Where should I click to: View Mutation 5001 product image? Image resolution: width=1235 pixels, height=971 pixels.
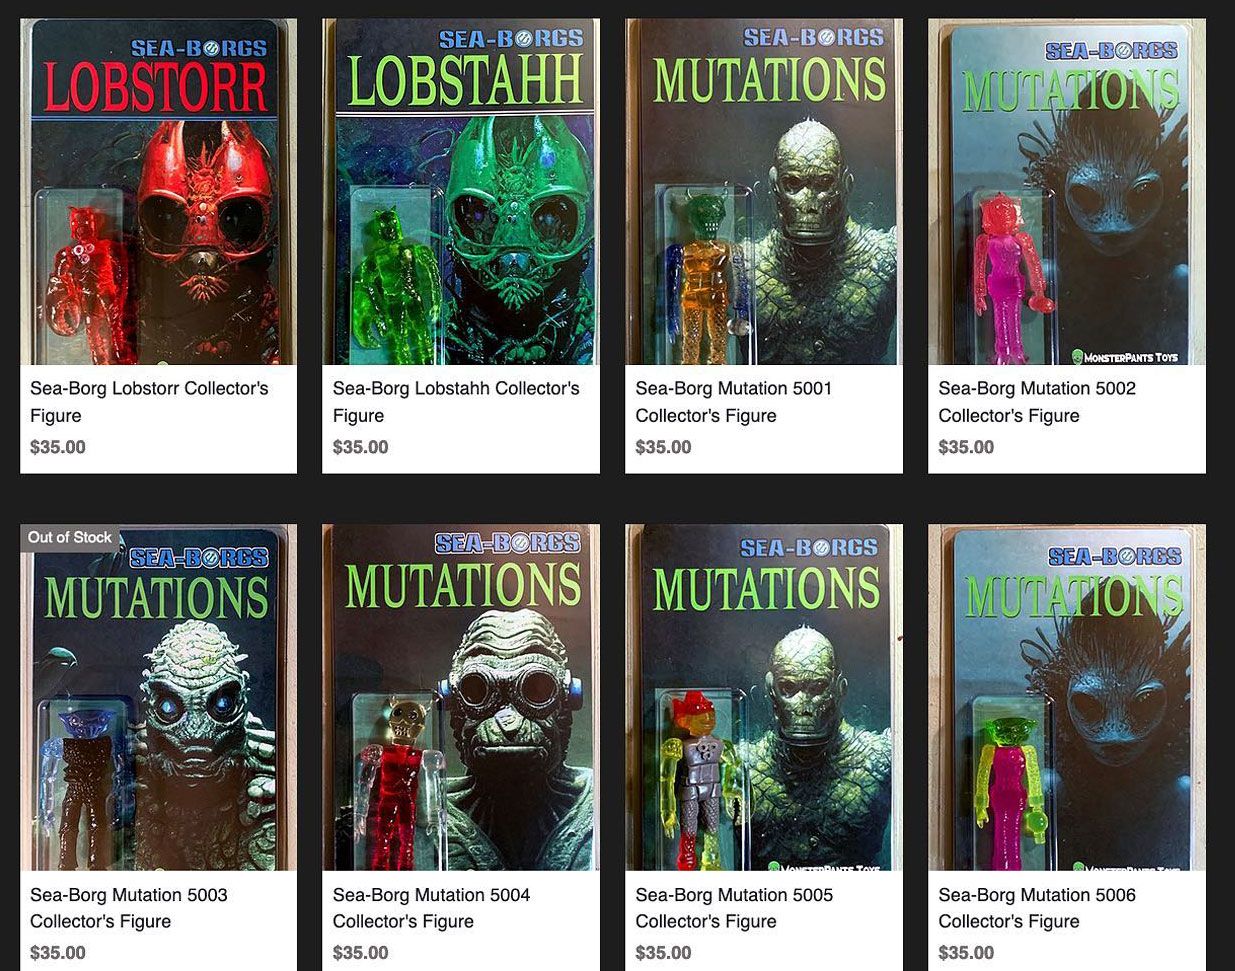(764, 191)
